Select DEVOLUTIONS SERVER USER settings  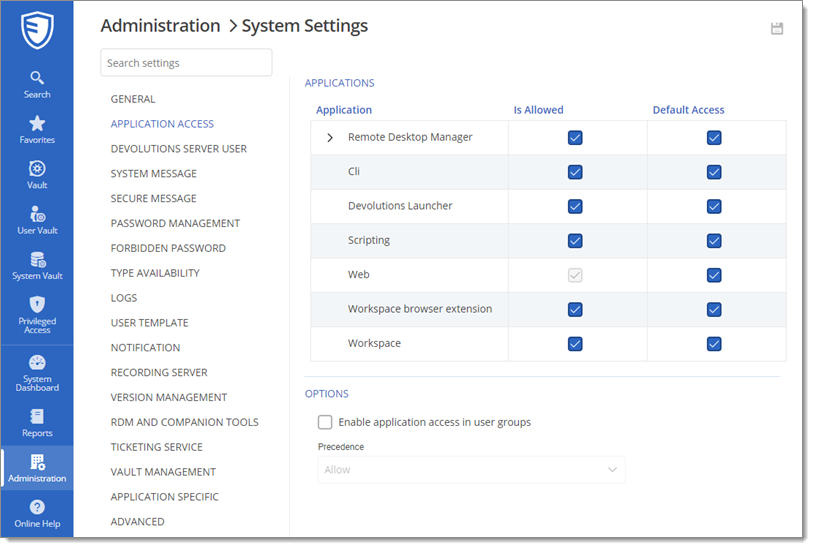tap(178, 149)
